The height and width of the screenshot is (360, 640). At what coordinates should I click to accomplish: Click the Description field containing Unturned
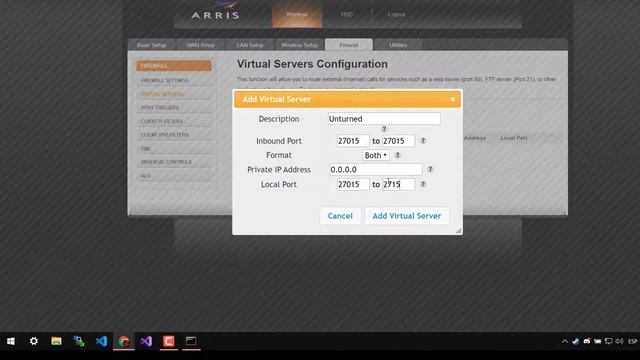point(384,119)
